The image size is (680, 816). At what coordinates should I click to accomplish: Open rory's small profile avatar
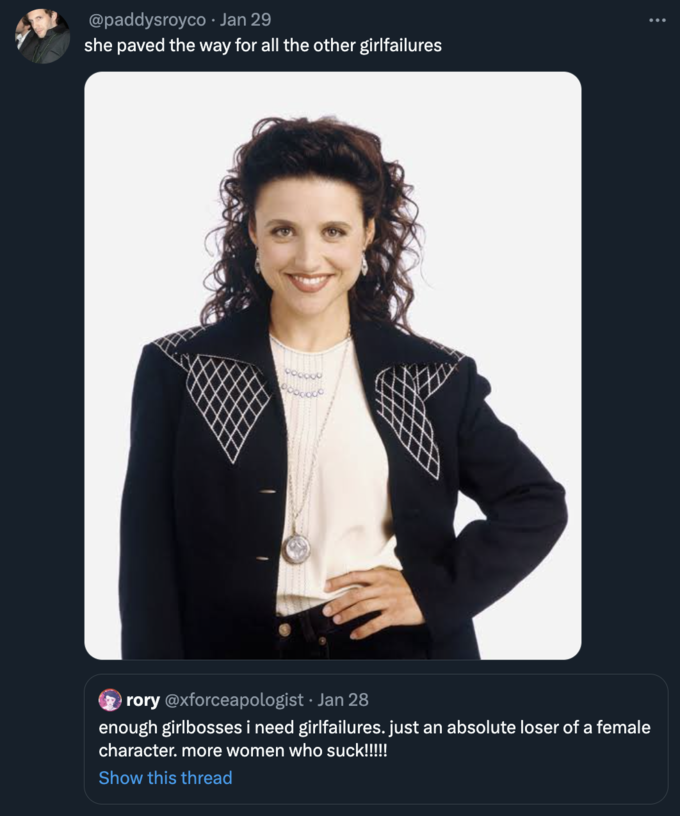110,700
